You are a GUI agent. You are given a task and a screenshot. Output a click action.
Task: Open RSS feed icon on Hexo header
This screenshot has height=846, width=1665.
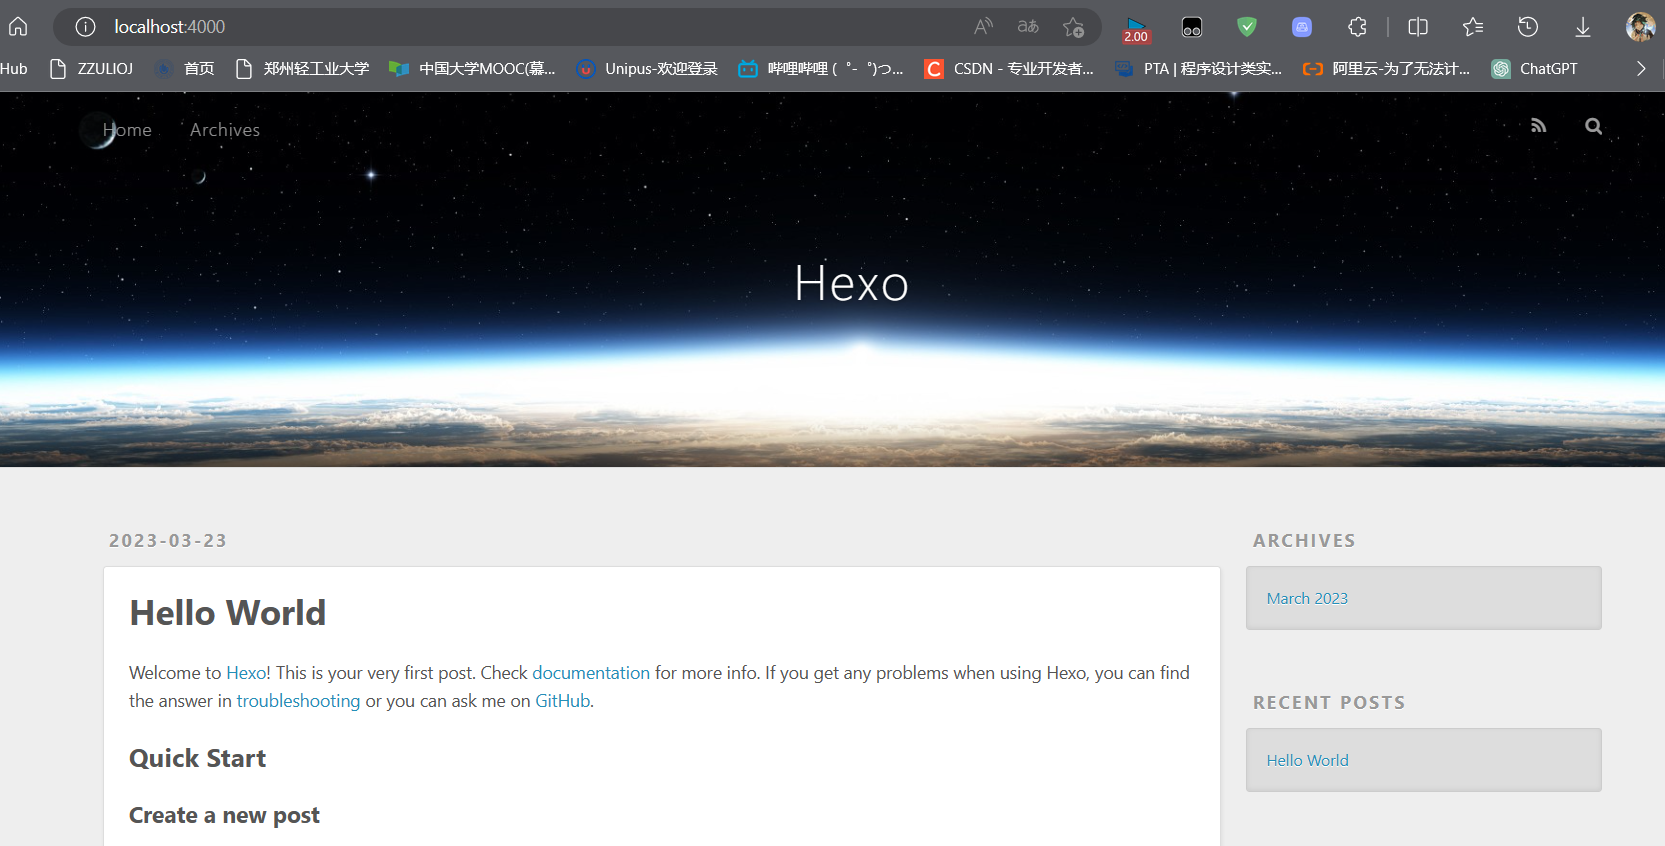point(1538,126)
